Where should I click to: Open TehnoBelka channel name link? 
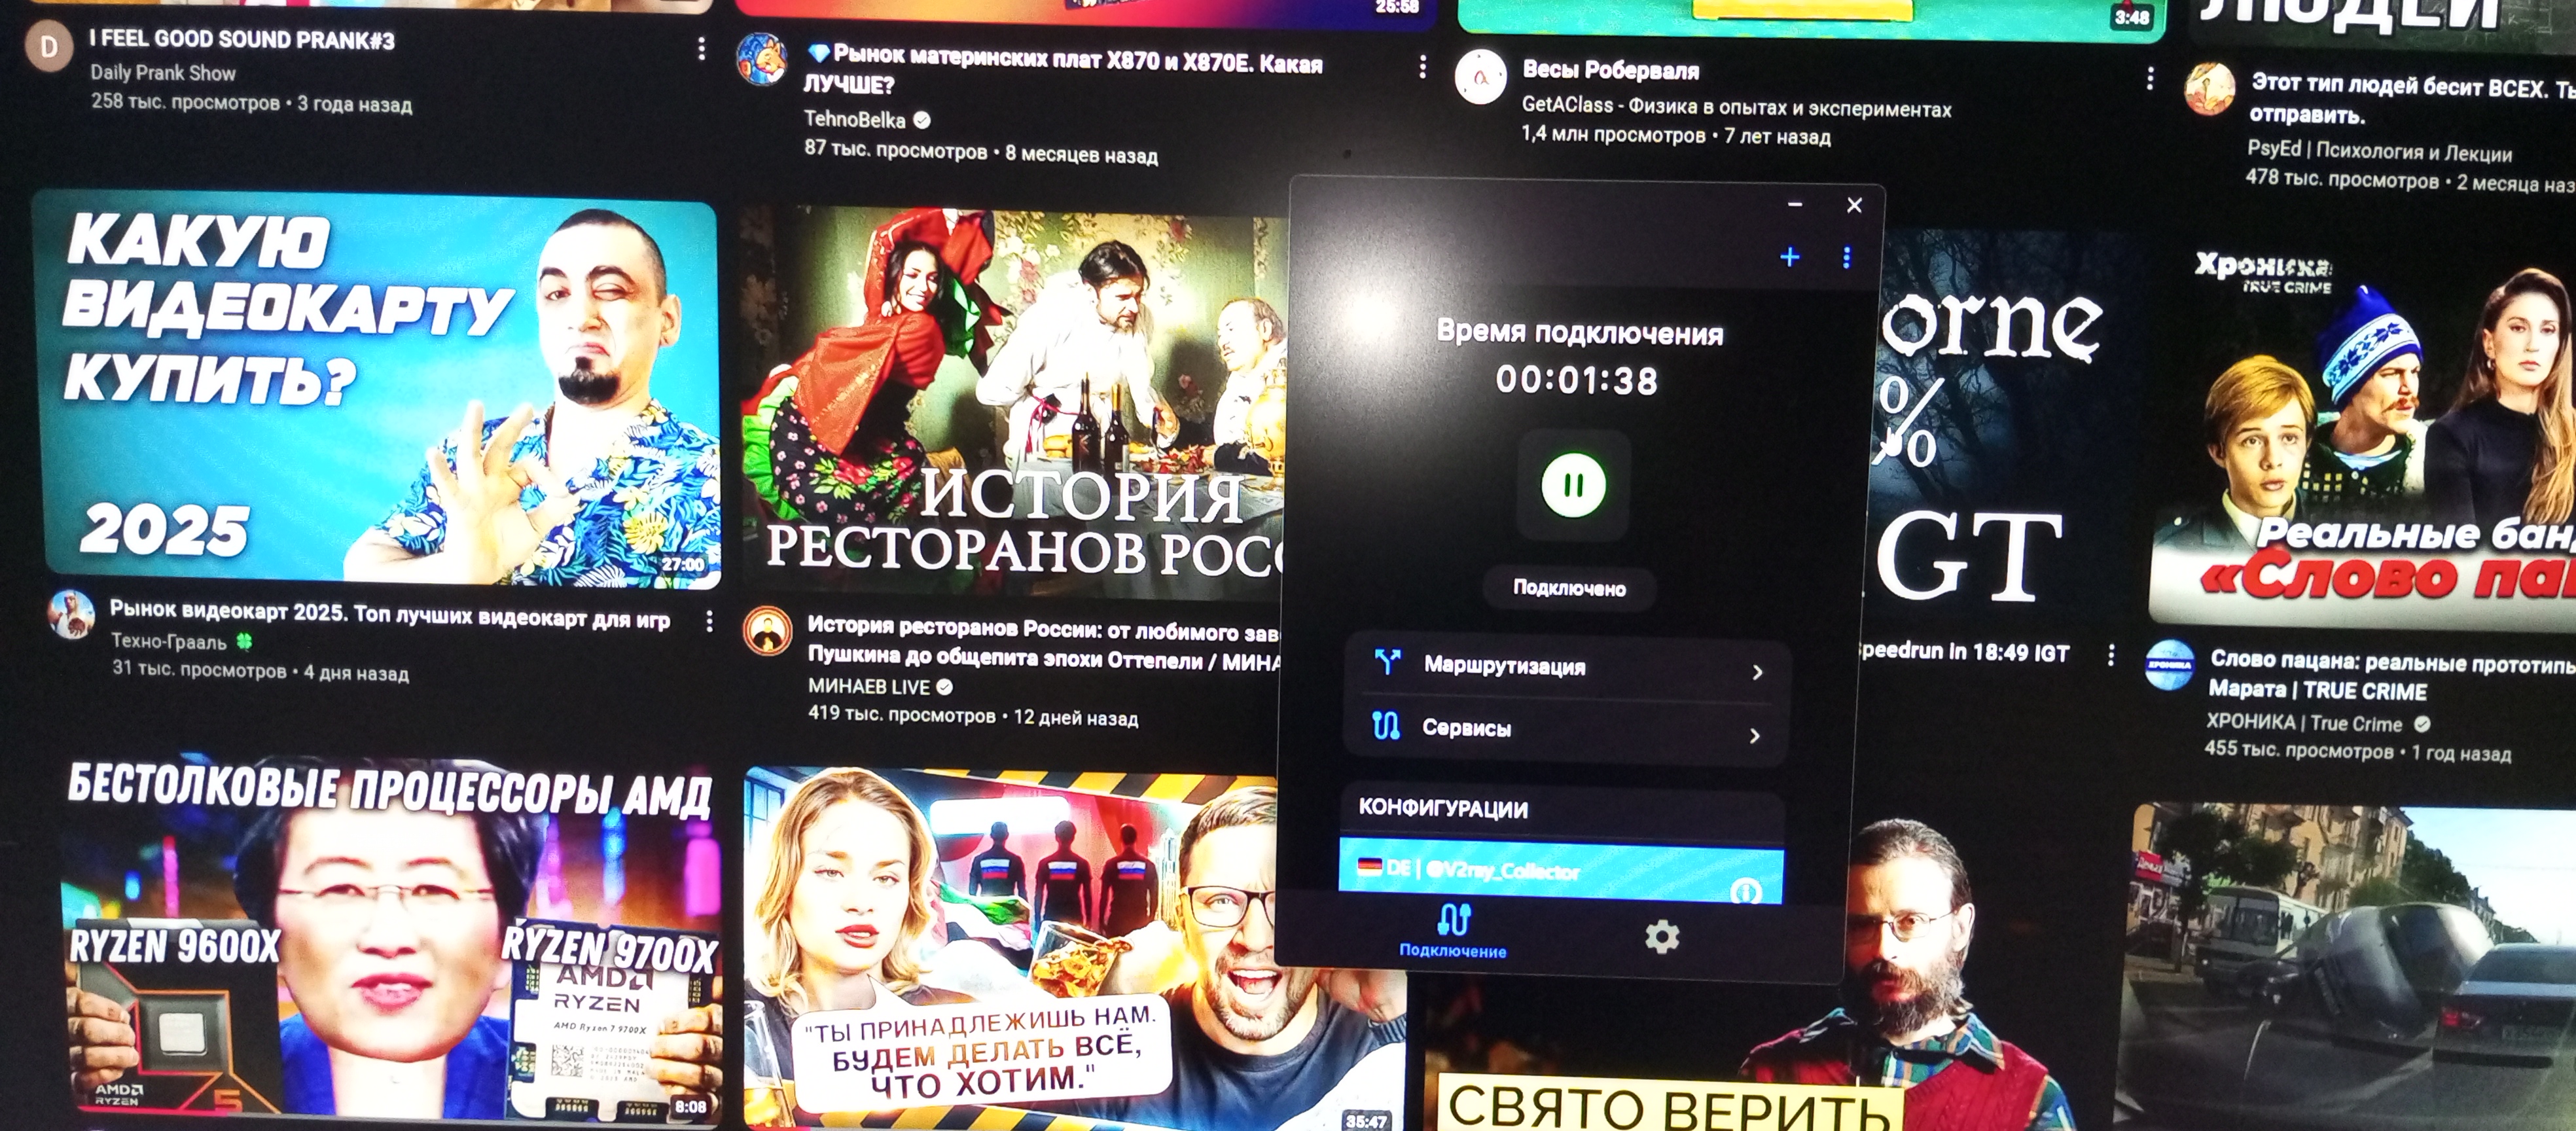click(x=855, y=119)
